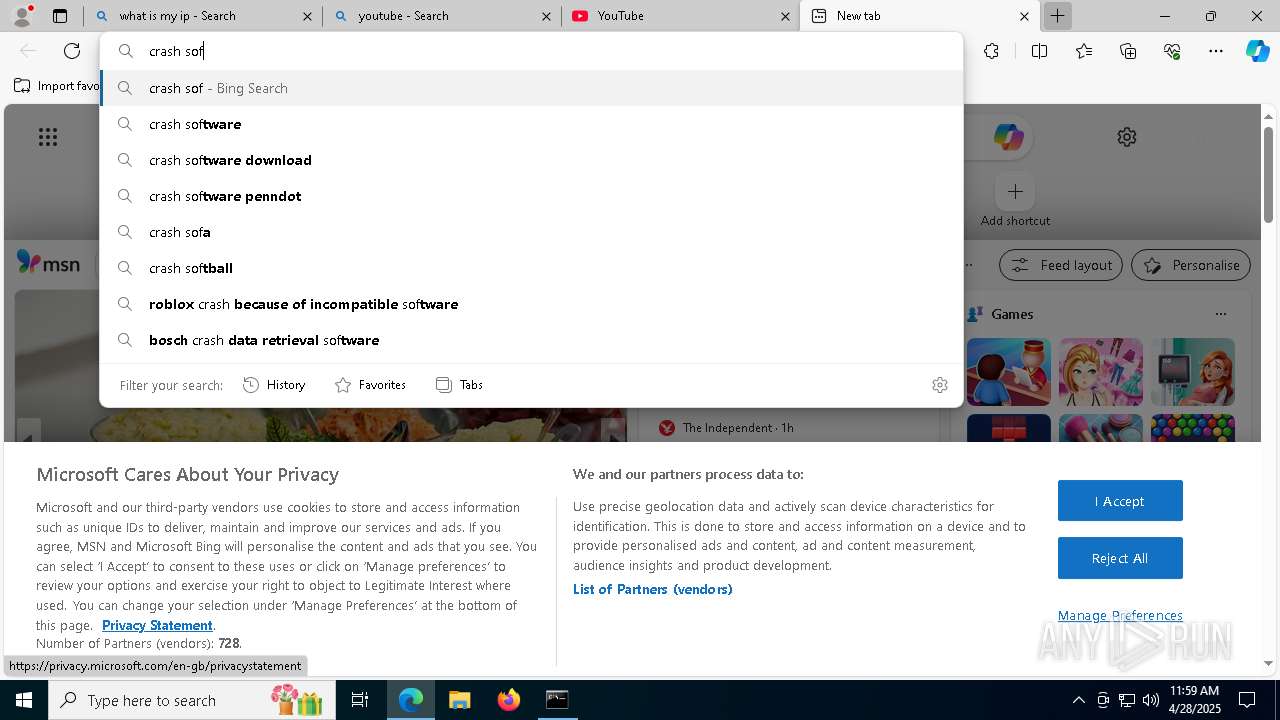Viewport: 1280px width, 720px height.
Task: Select 'crash sof - Bing Search' suggestion
Action: click(532, 88)
